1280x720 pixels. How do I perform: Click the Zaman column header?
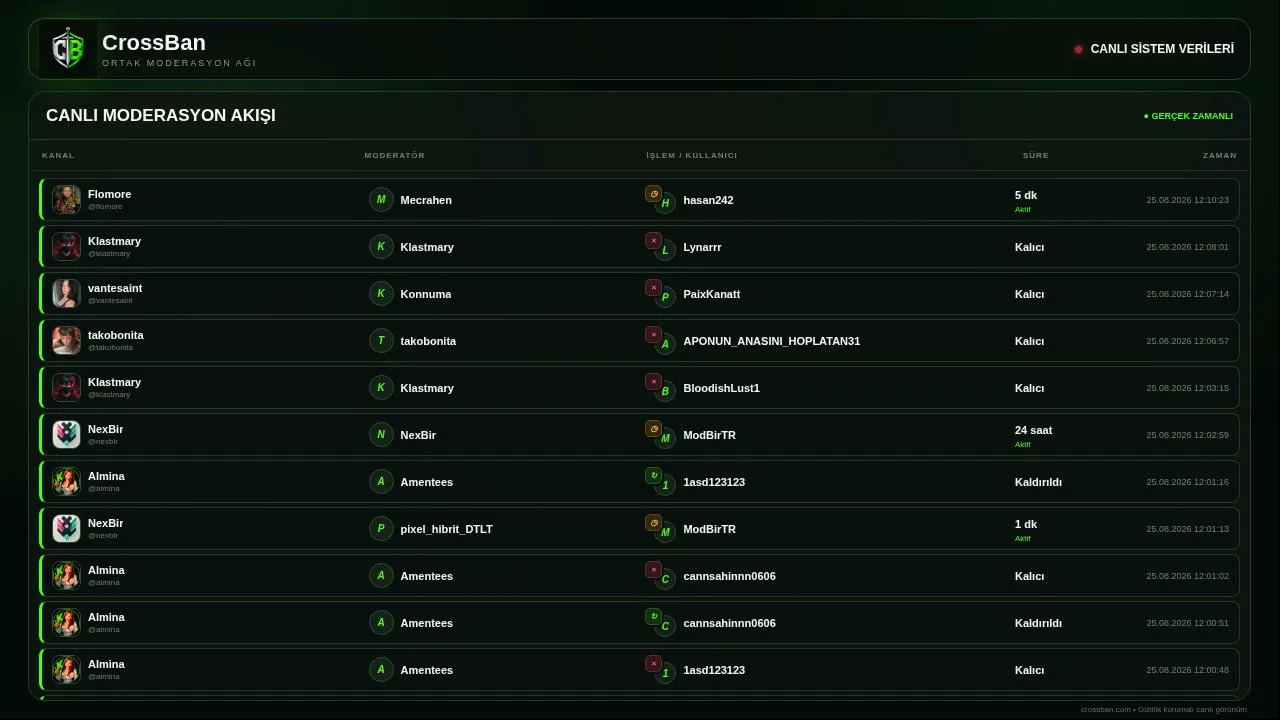click(x=1219, y=155)
